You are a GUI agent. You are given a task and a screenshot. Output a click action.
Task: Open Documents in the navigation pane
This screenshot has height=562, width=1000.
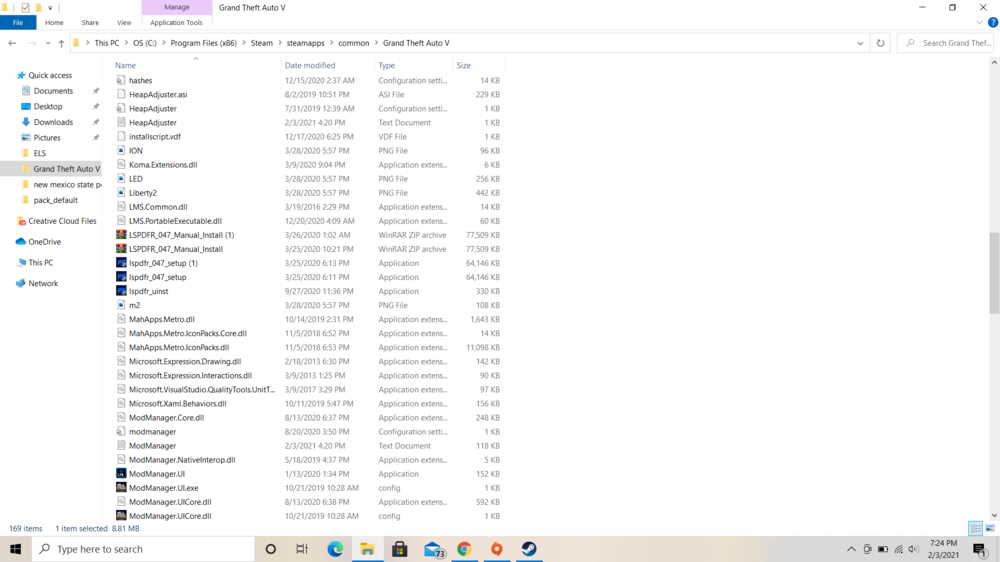[53, 91]
